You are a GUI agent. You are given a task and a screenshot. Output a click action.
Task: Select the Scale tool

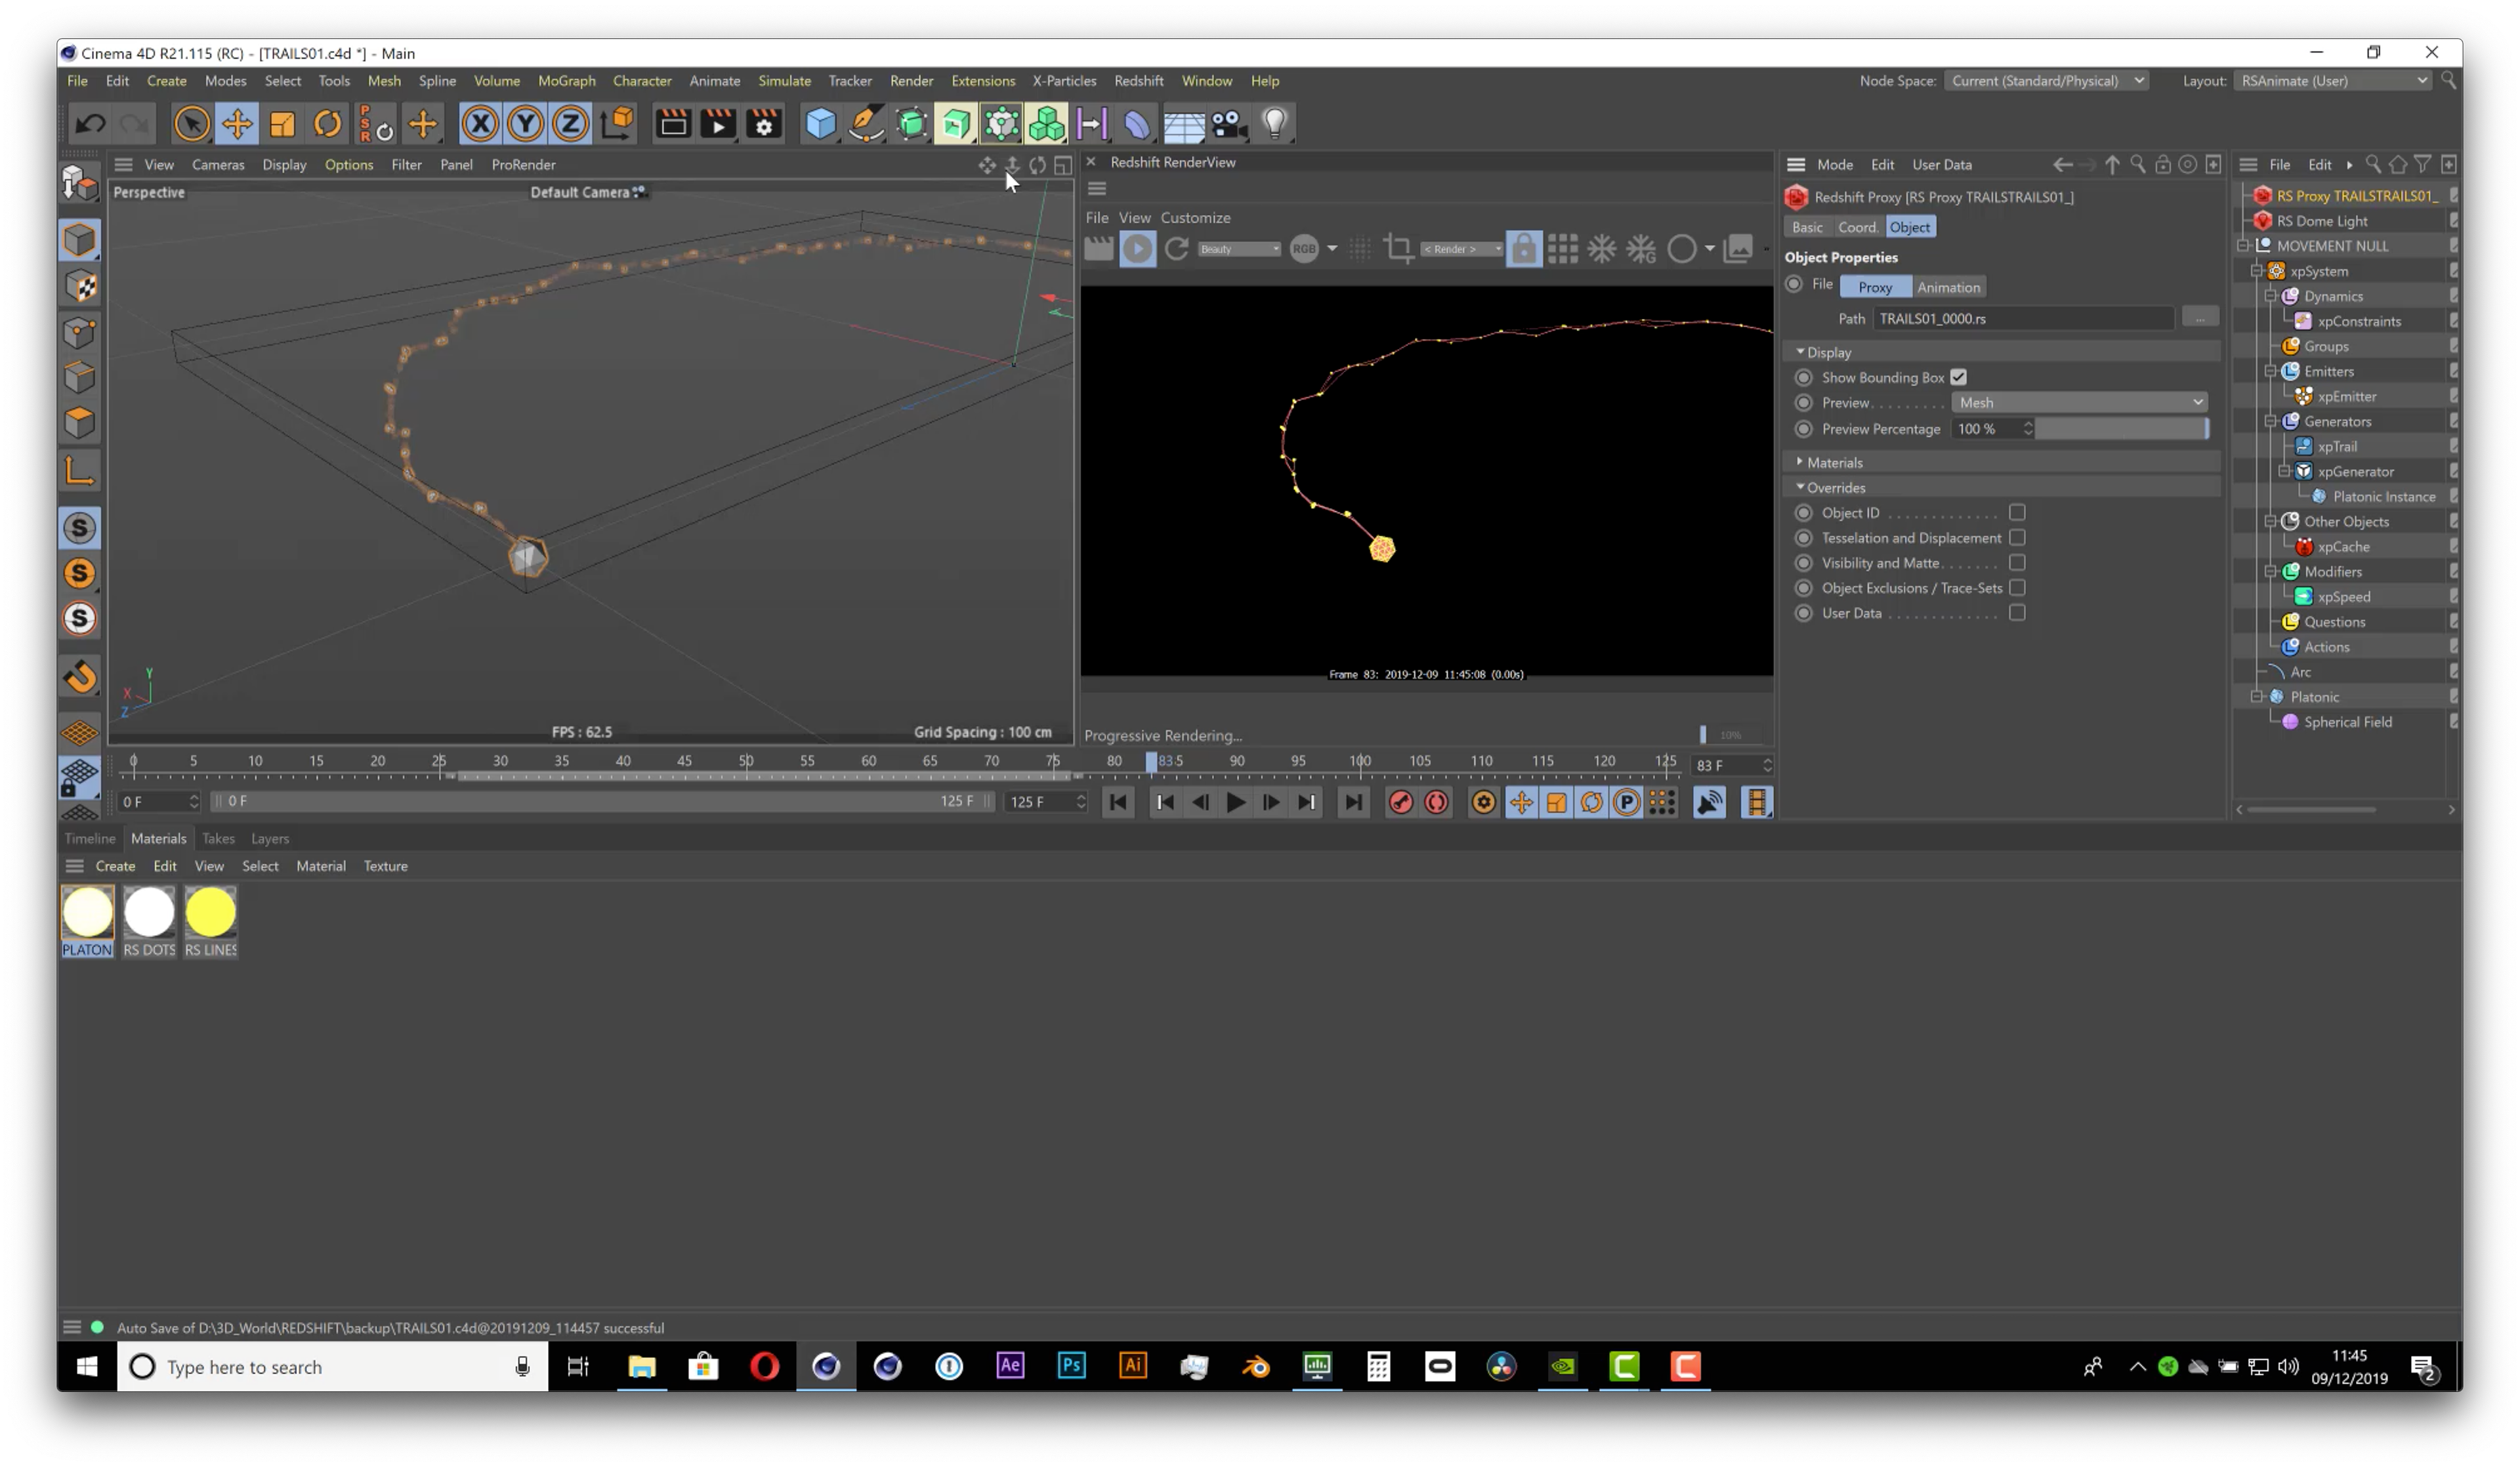282,124
